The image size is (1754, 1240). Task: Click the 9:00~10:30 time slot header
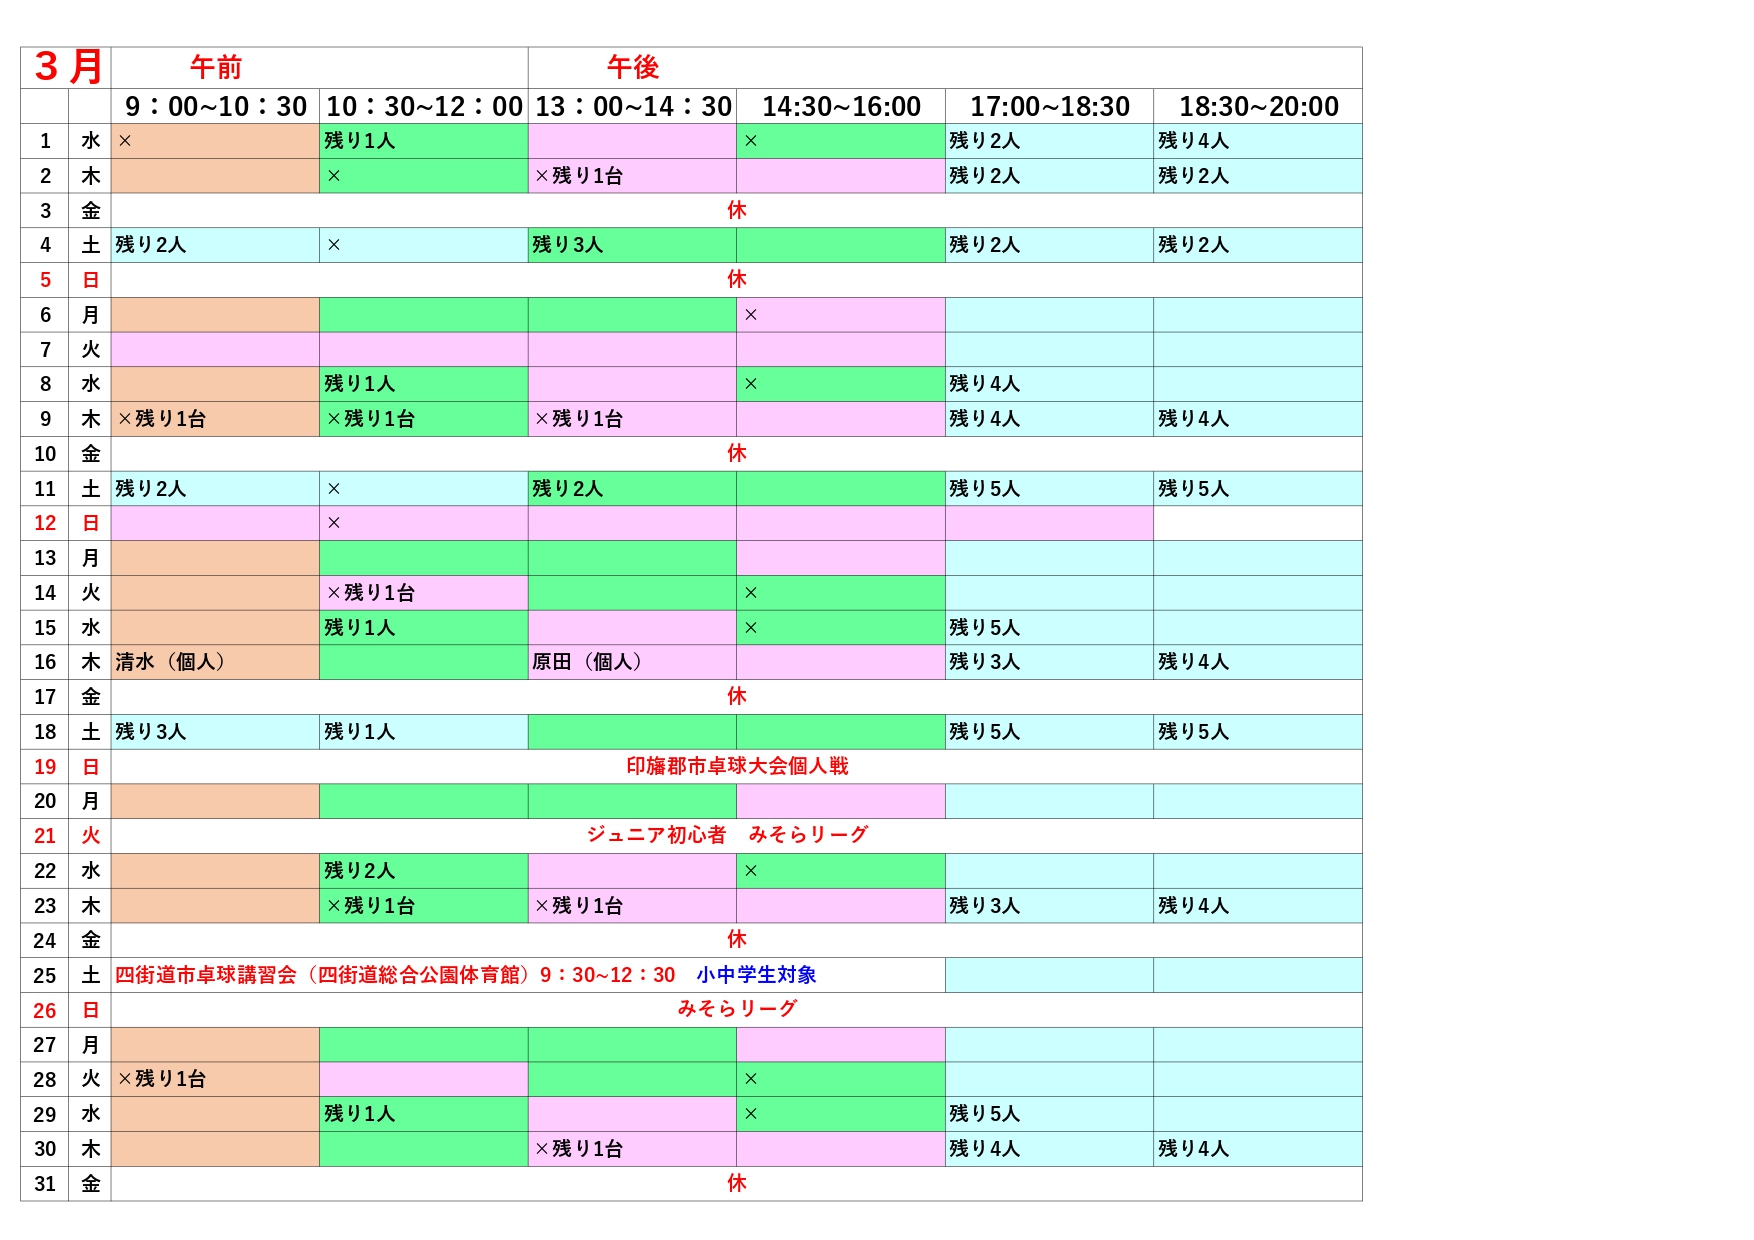tap(215, 106)
